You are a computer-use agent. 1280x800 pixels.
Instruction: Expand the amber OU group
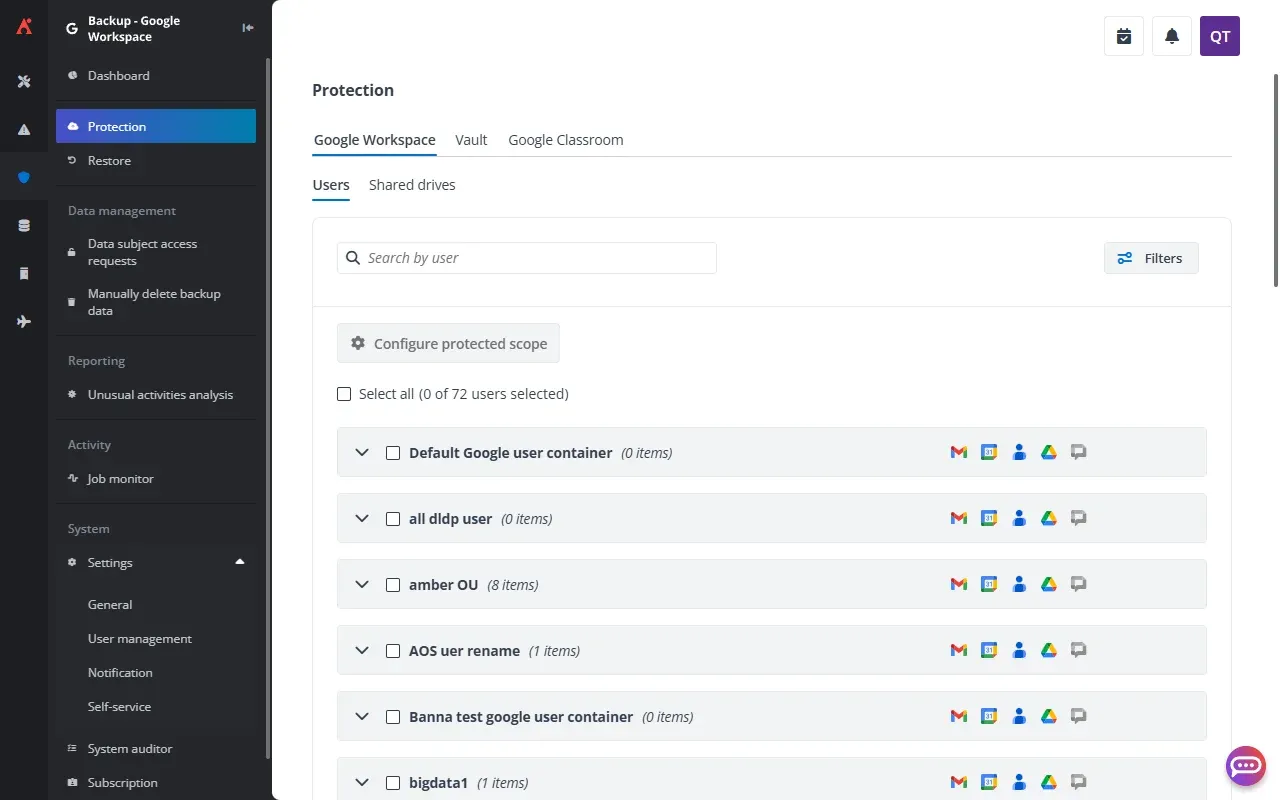[362, 585]
